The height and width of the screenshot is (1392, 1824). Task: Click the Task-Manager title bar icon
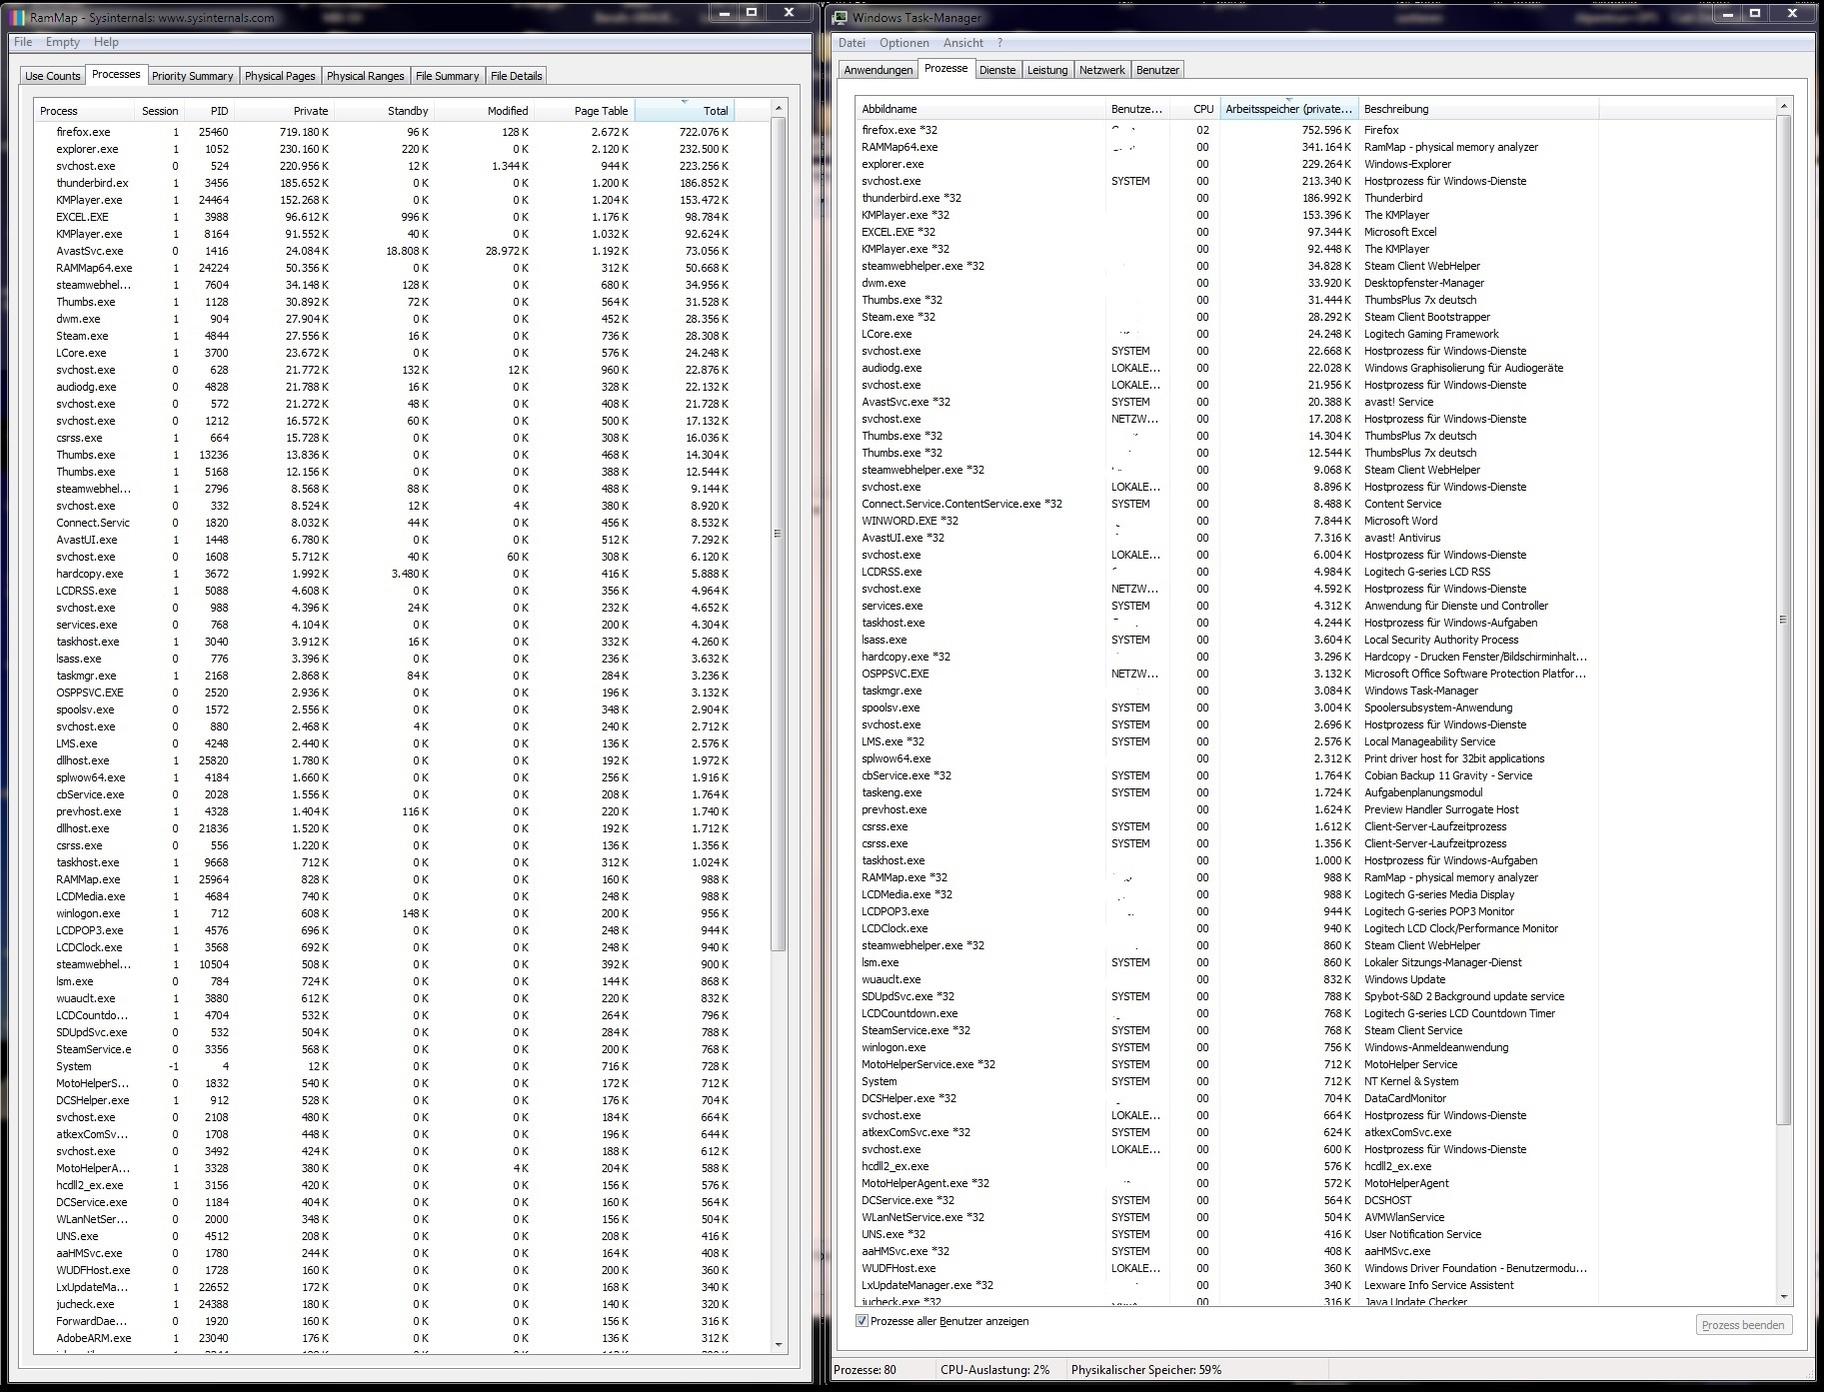pyautogui.click(x=841, y=17)
